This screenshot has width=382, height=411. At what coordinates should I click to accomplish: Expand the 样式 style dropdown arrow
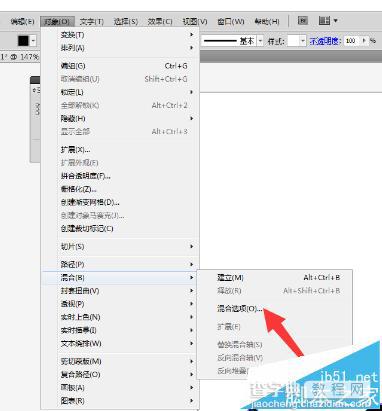click(303, 41)
